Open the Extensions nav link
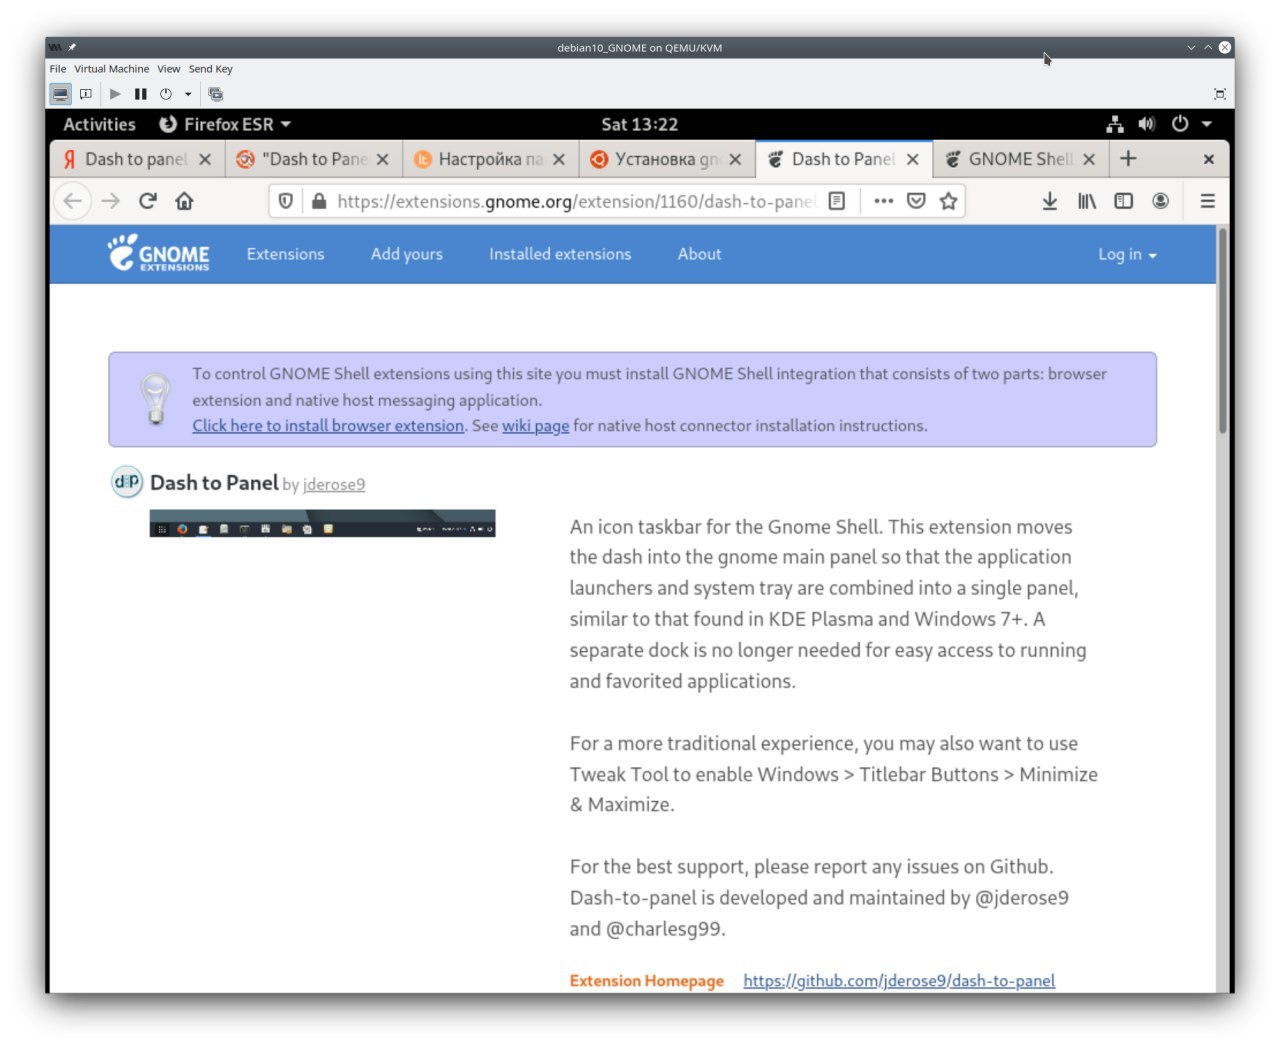 (x=286, y=254)
